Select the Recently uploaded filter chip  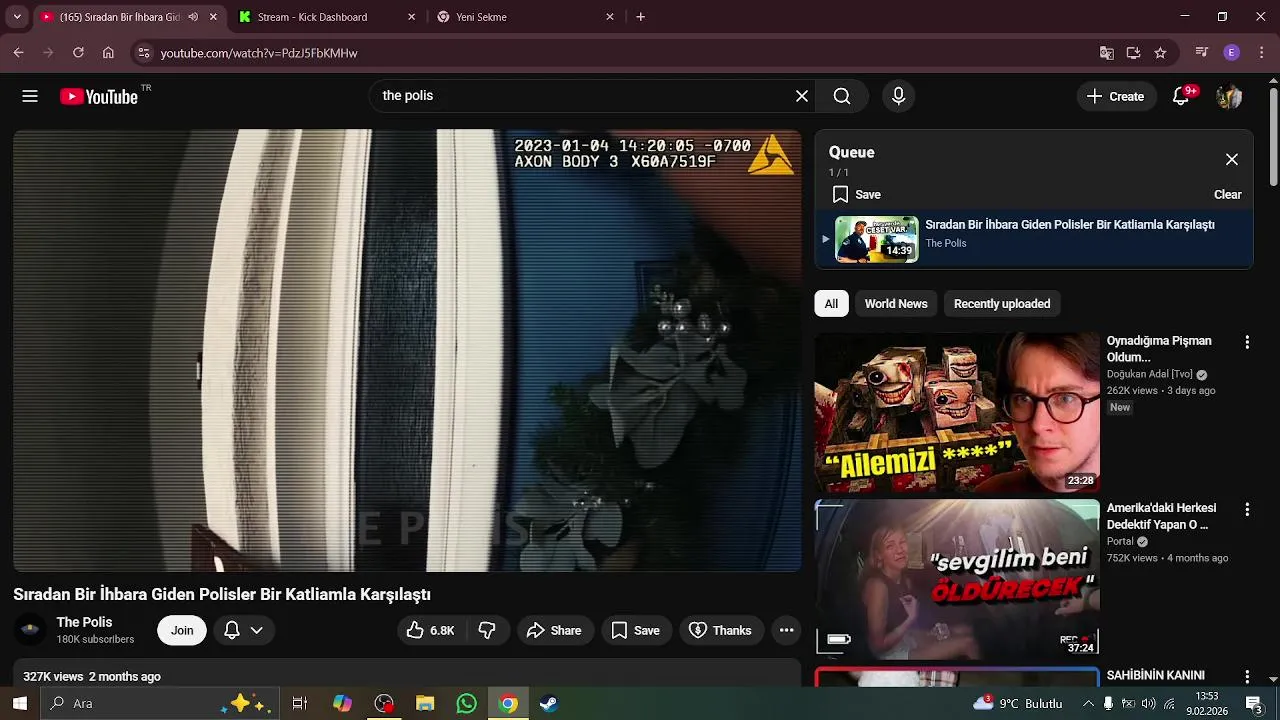tap(1002, 304)
